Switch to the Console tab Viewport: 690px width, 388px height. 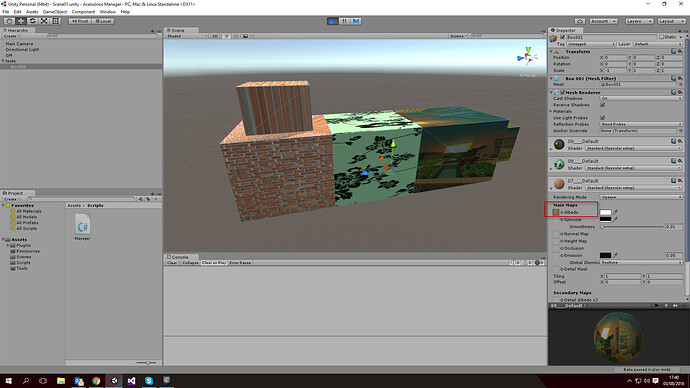click(180, 257)
